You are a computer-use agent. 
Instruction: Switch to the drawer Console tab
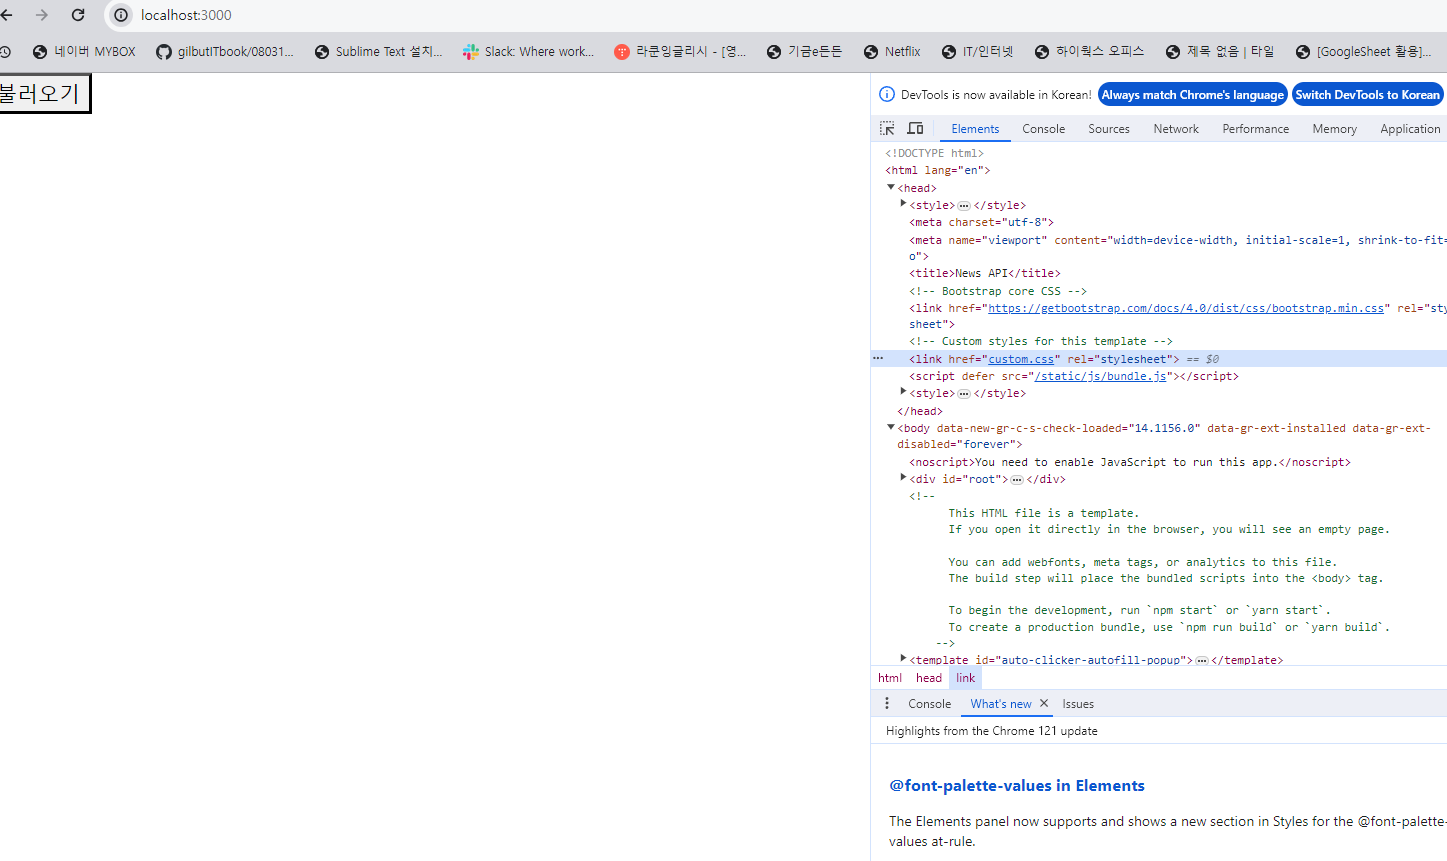[929, 704]
